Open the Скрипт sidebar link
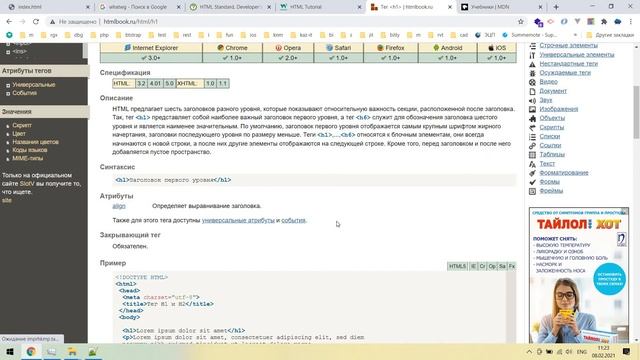 [x=22, y=126]
